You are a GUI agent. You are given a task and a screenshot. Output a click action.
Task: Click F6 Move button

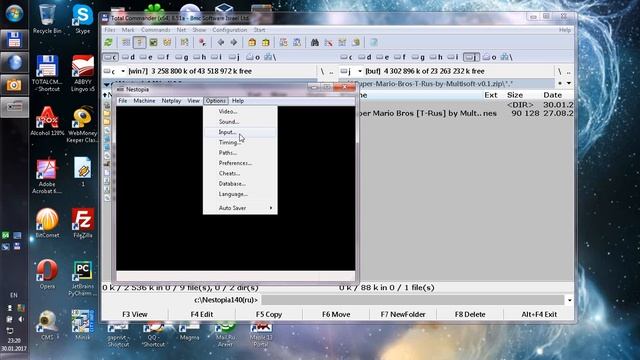(x=336, y=314)
